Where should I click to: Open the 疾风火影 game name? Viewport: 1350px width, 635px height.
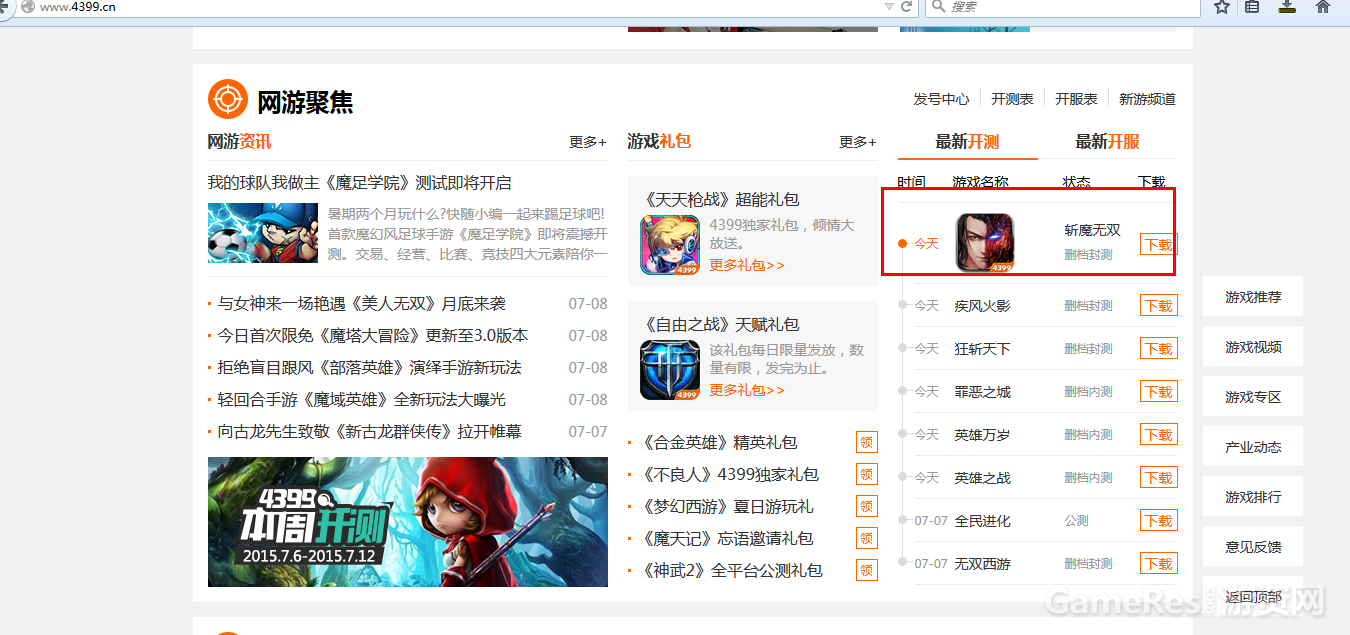983,306
